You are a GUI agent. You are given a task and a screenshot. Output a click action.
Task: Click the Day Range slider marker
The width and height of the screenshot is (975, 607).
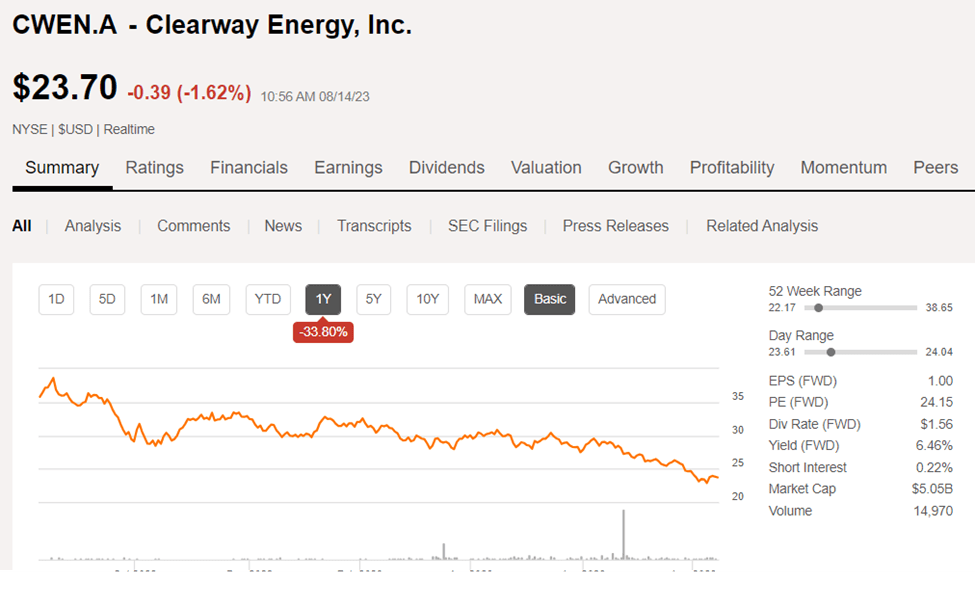831,352
